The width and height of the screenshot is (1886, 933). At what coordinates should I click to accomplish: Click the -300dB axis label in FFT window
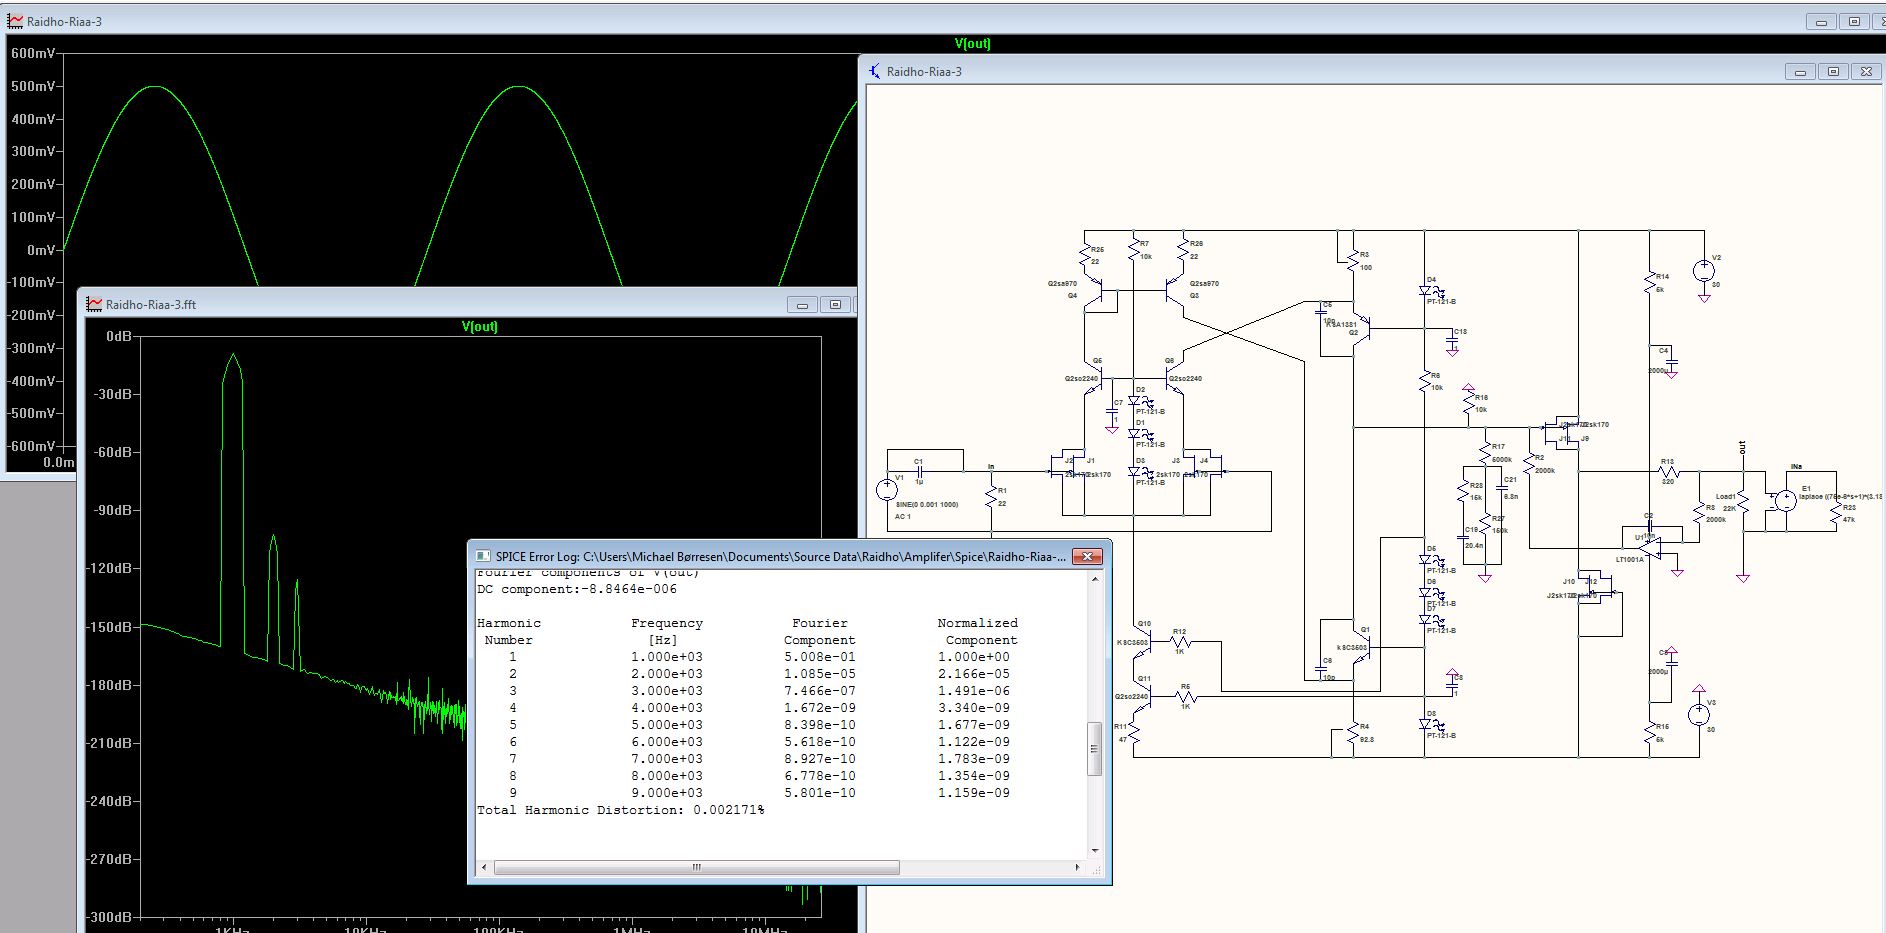coord(110,917)
